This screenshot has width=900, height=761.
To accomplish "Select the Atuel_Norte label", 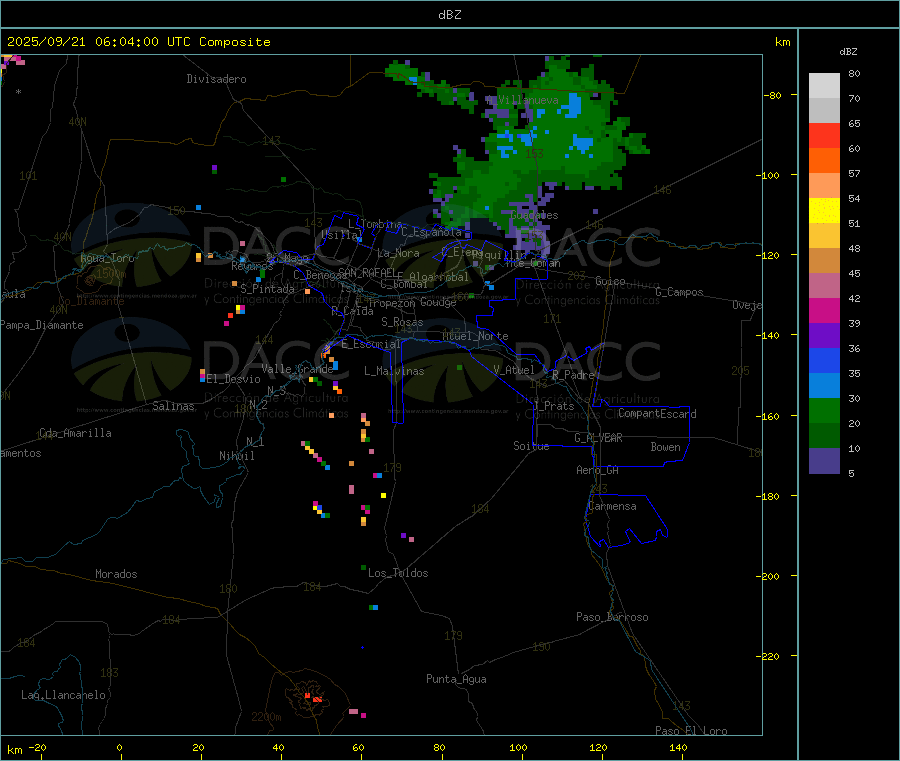I will [475, 336].
